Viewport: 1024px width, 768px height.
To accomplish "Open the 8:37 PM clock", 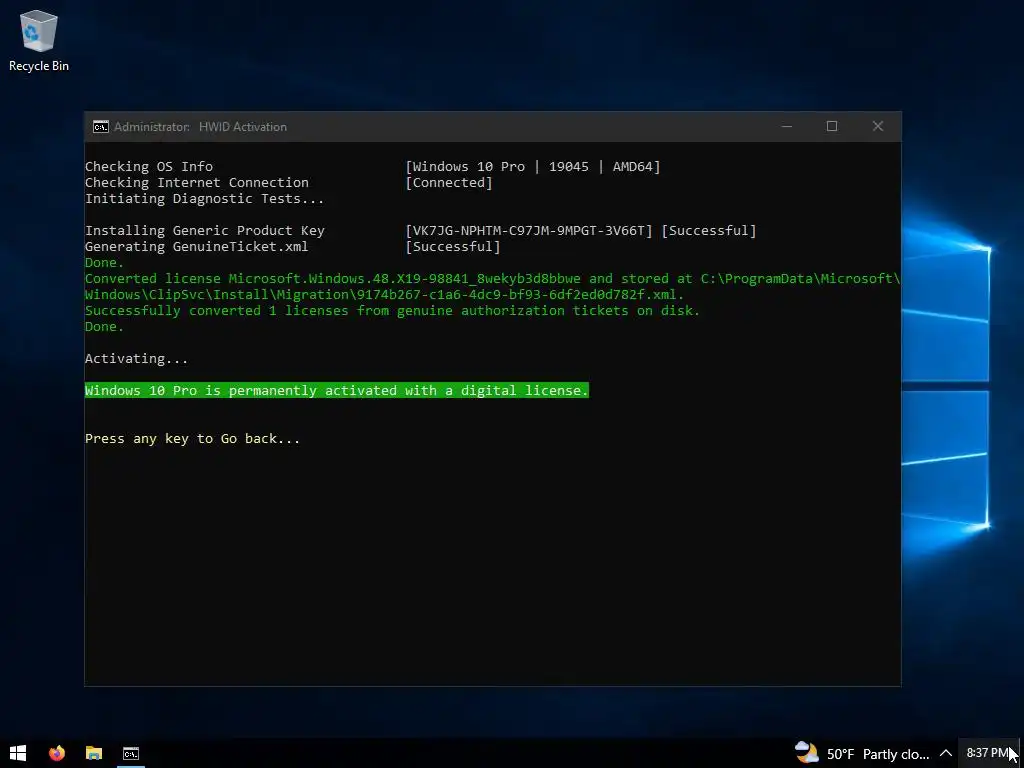I will click(x=988, y=753).
